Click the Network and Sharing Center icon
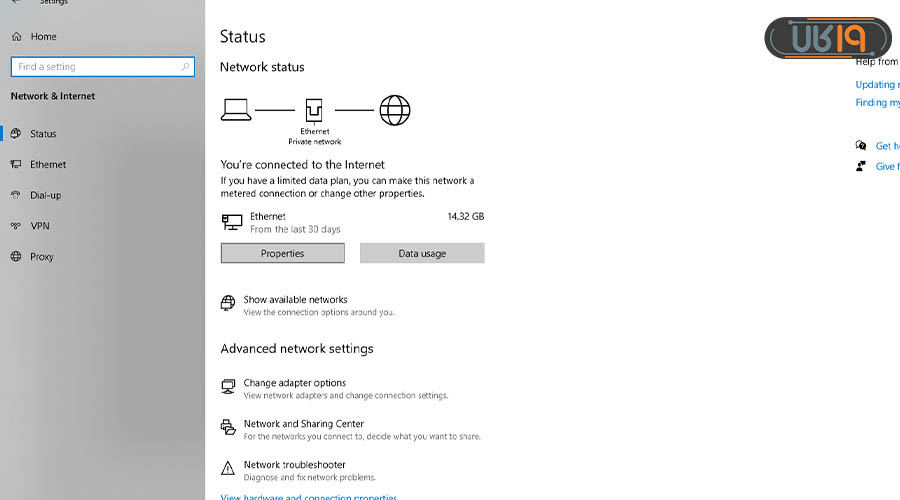This screenshot has height=500, width=900. pos(227,427)
